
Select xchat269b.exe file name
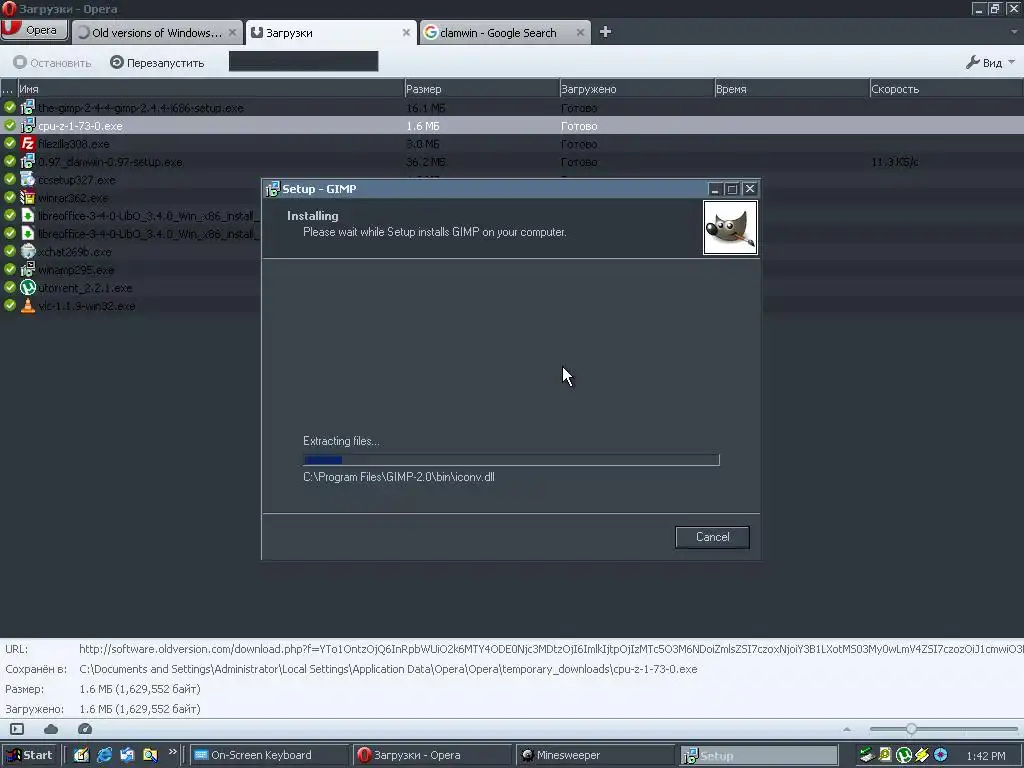(x=74, y=251)
